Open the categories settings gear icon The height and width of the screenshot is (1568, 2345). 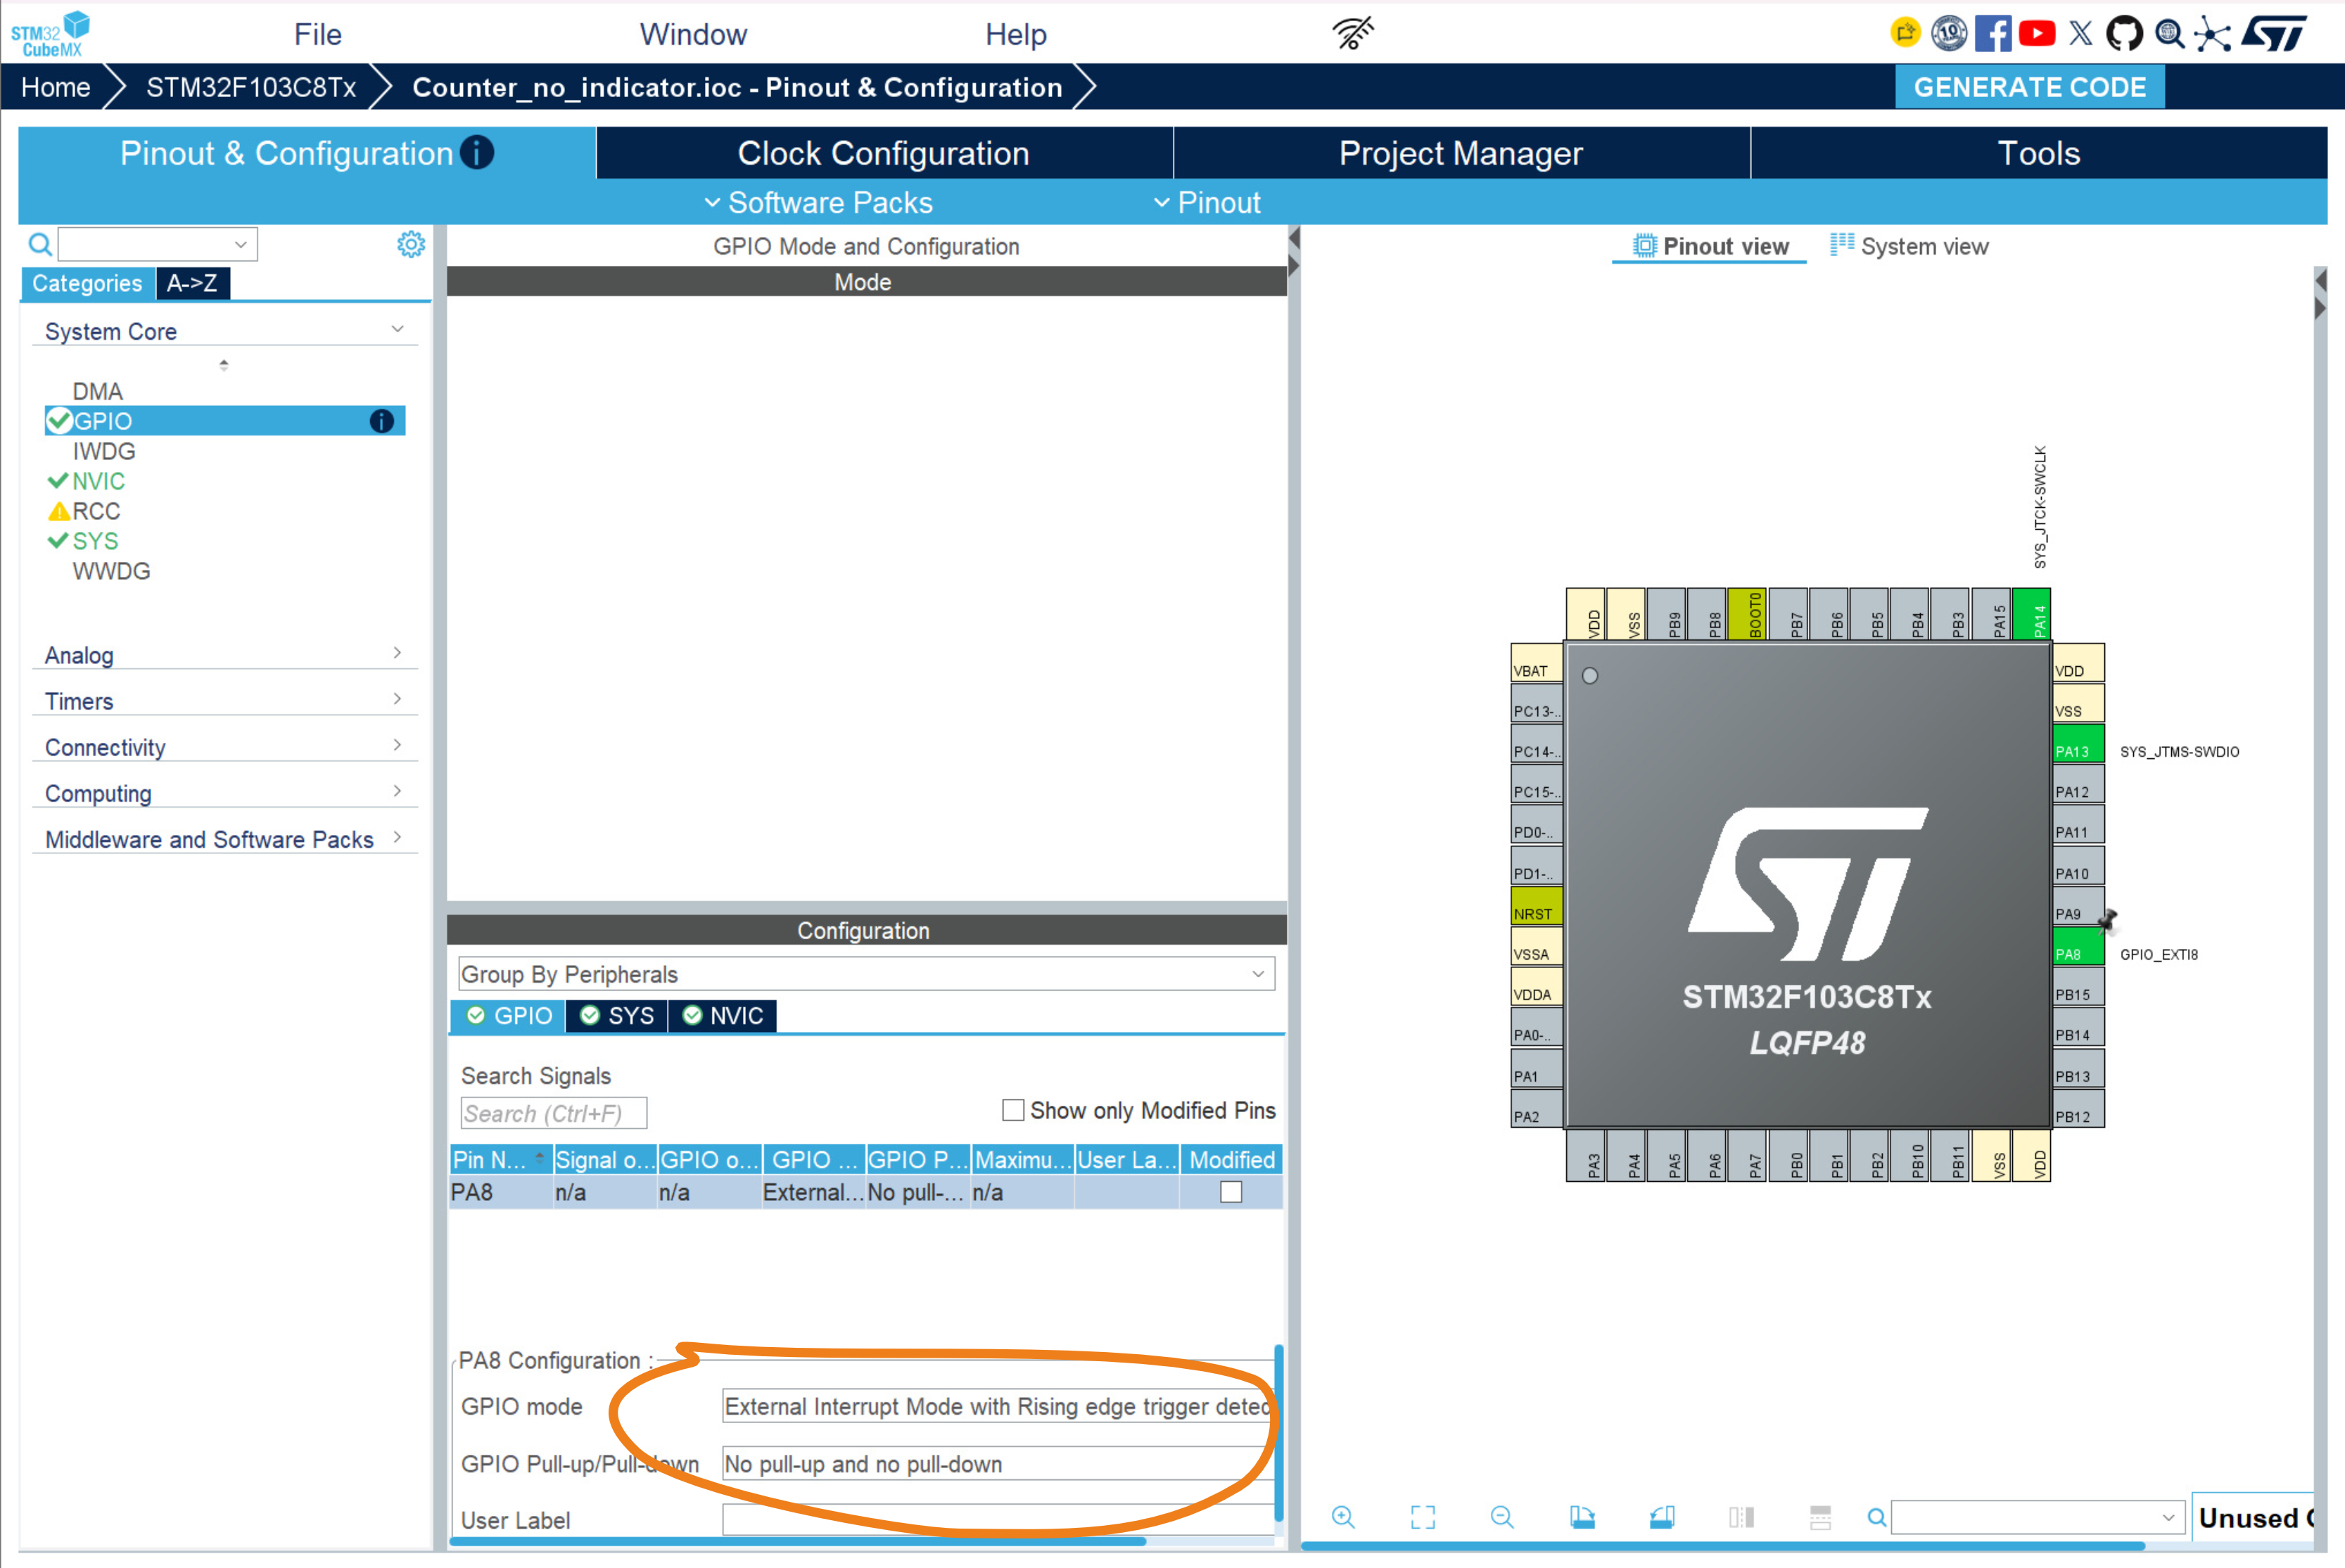coord(411,244)
